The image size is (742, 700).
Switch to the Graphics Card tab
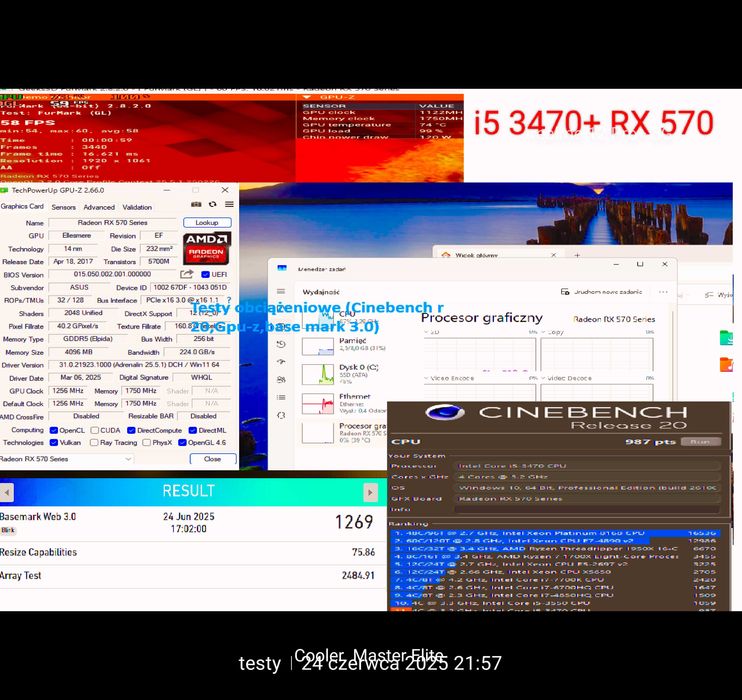[22, 206]
